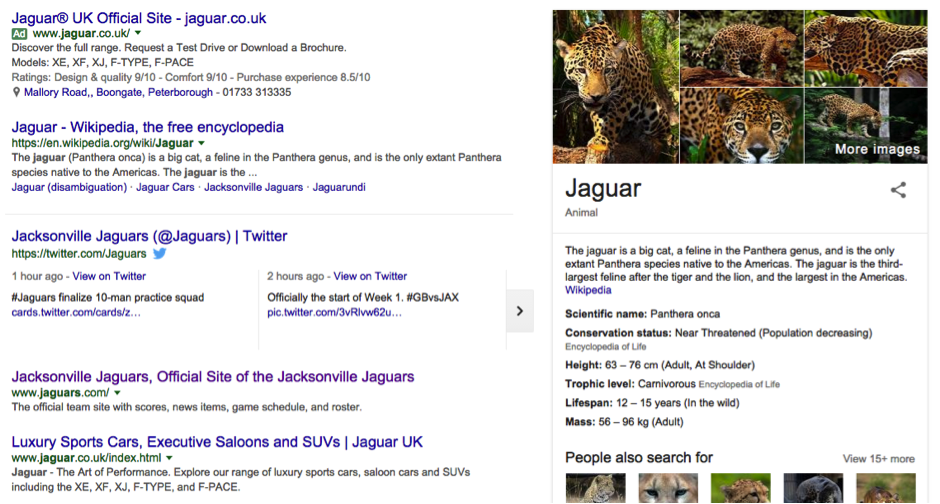
Task: Open Jacksonville Jaguars Official Site result
Action: (x=213, y=377)
